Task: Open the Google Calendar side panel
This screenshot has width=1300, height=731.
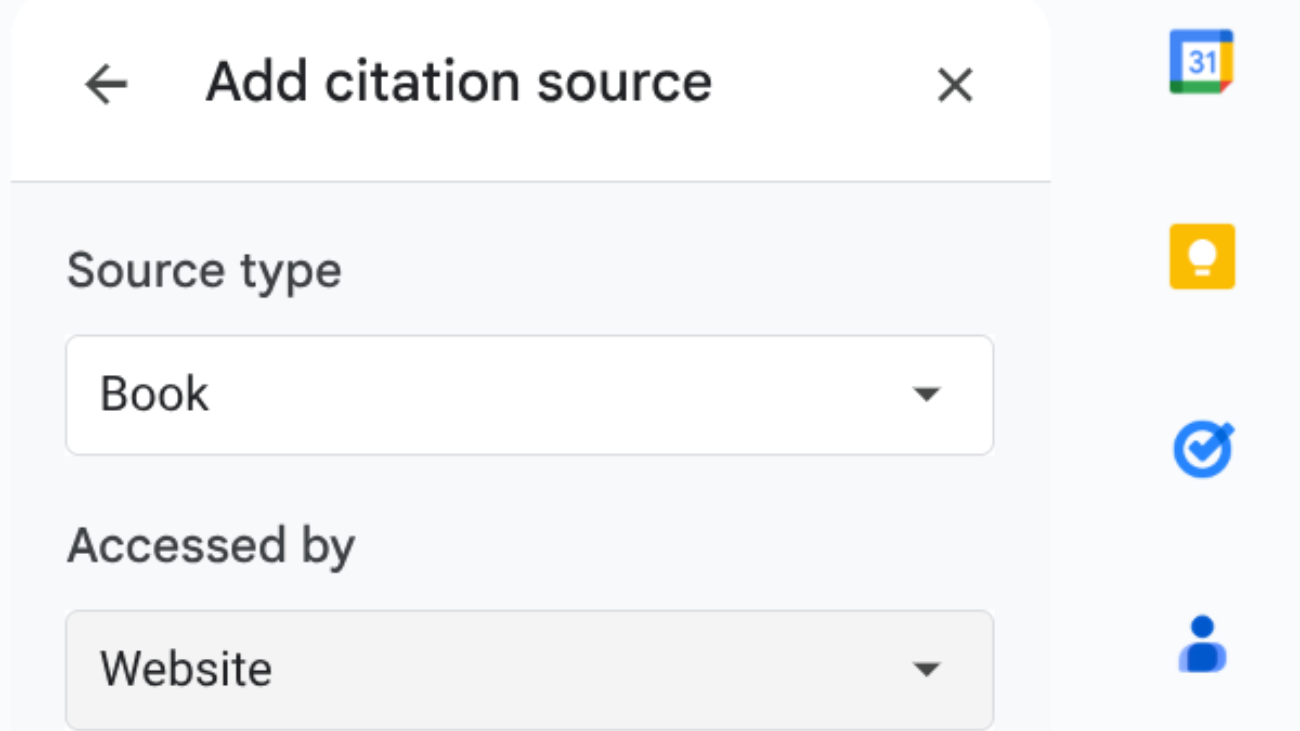Action: click(1200, 60)
